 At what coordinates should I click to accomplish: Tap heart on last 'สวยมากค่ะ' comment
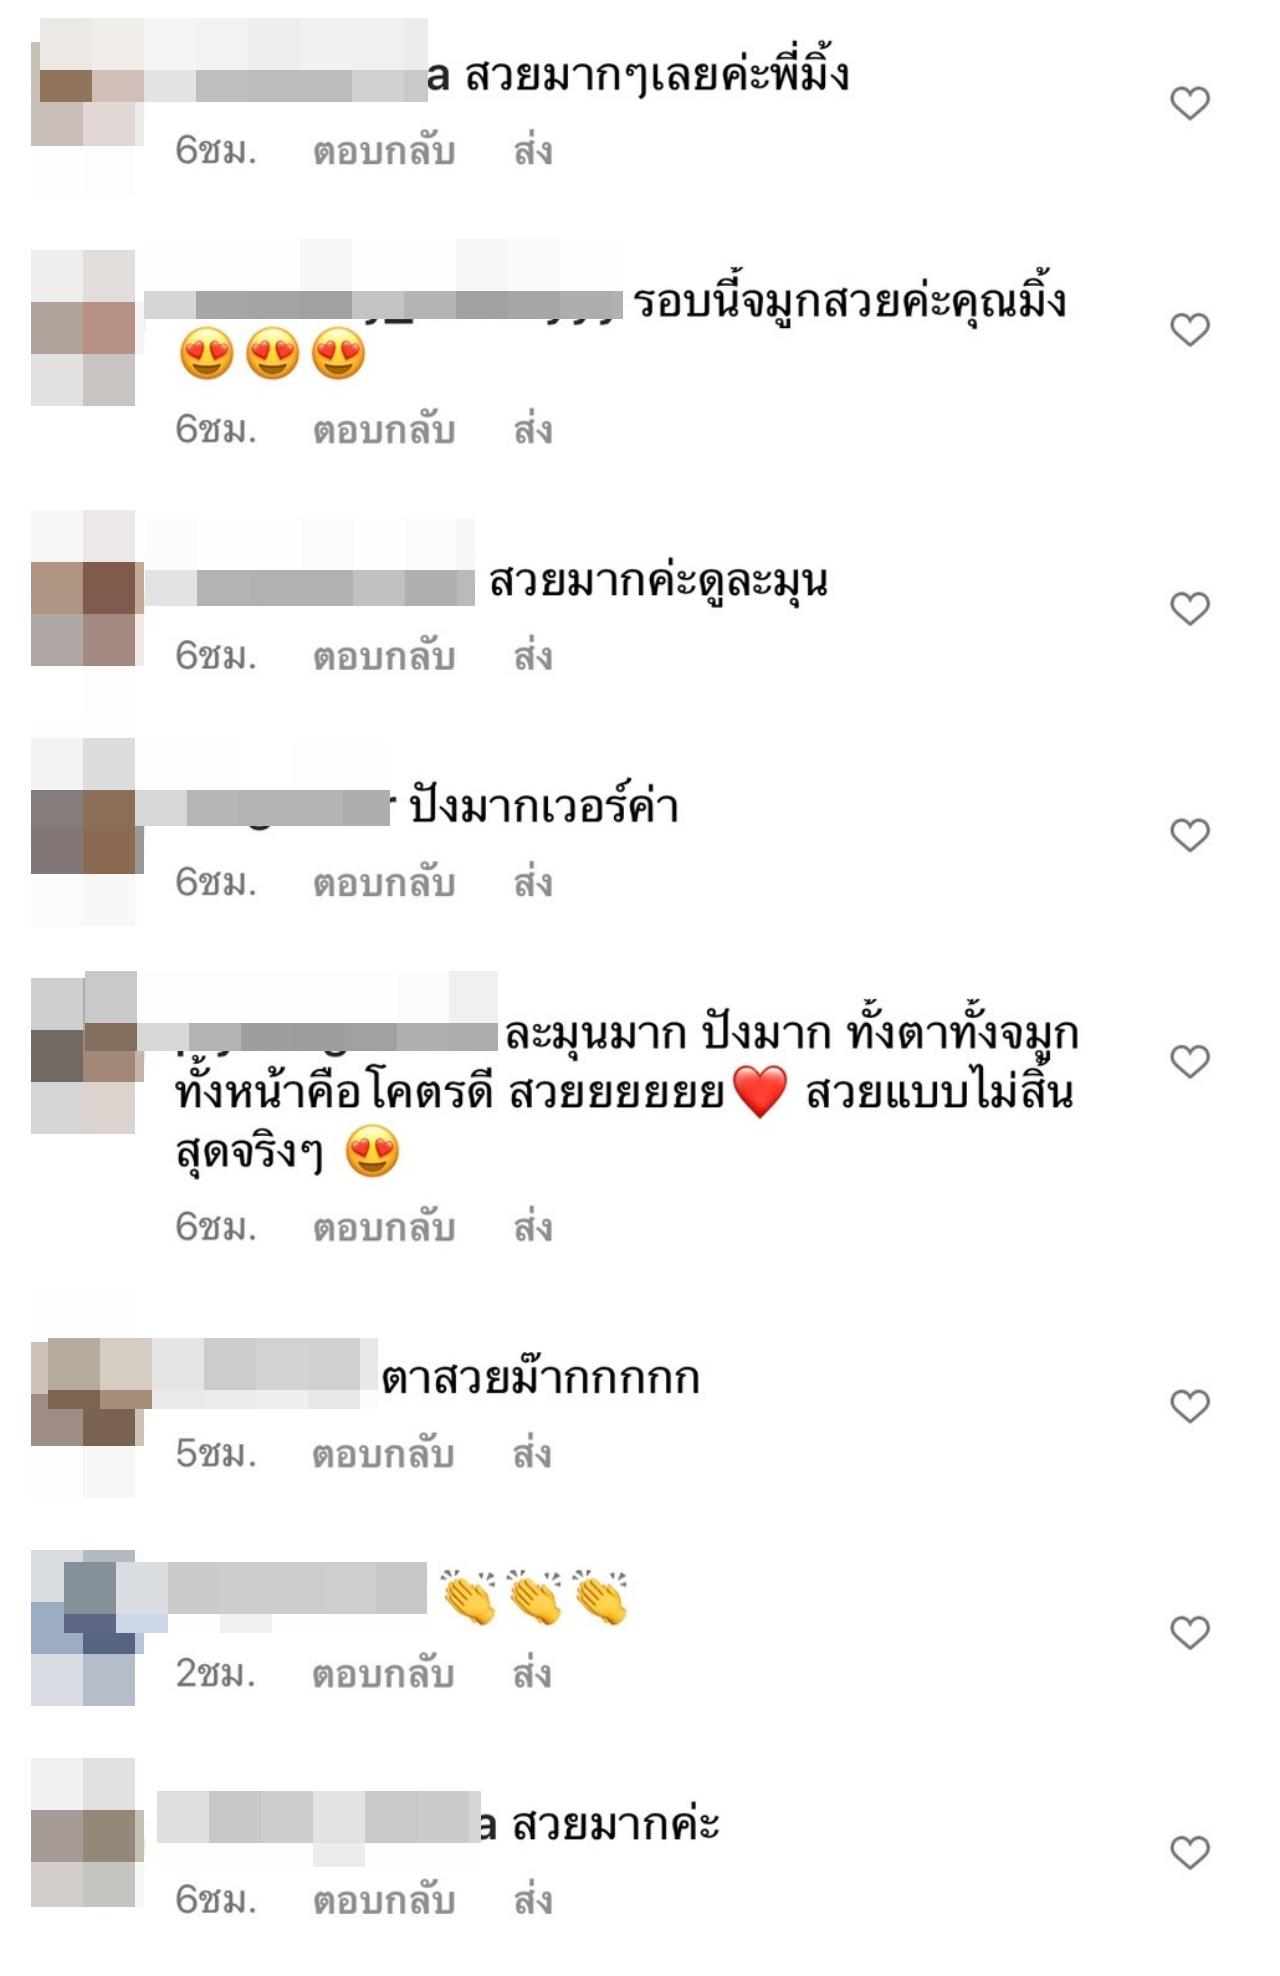[x=1190, y=1852]
